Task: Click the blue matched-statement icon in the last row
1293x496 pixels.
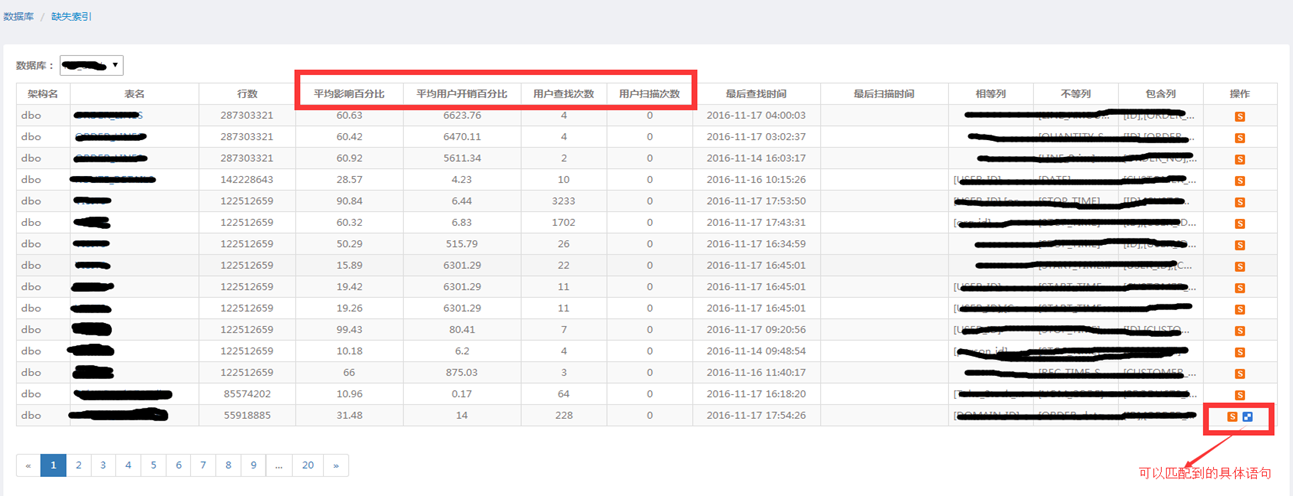Action: (1247, 416)
